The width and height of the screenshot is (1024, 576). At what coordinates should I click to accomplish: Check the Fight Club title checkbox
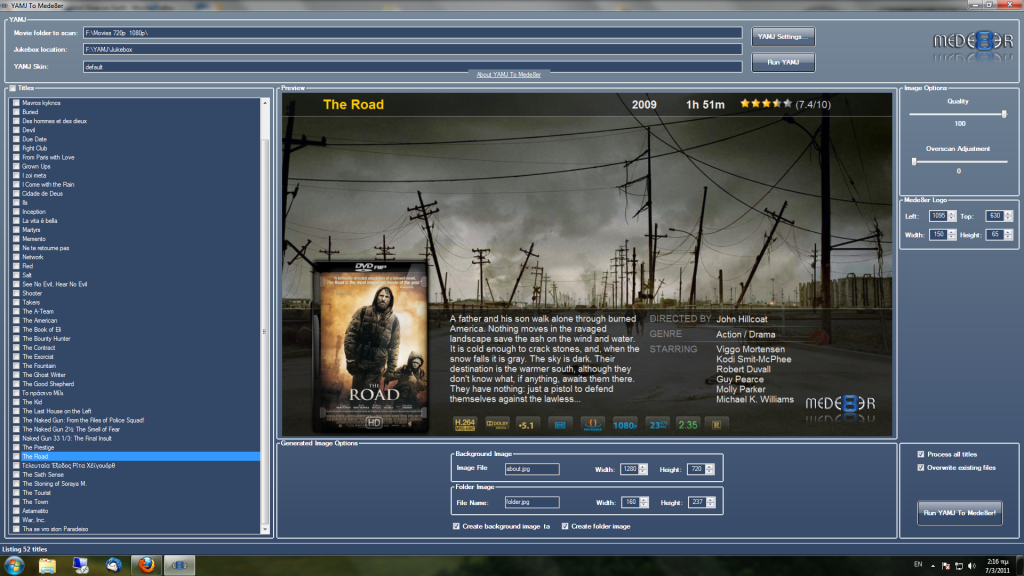[16, 148]
